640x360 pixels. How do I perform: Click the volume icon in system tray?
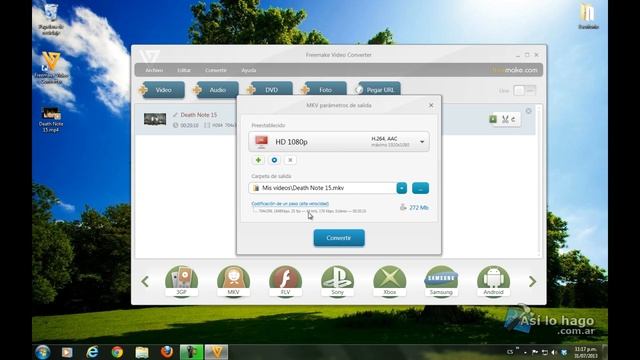pyautogui.click(x=554, y=352)
